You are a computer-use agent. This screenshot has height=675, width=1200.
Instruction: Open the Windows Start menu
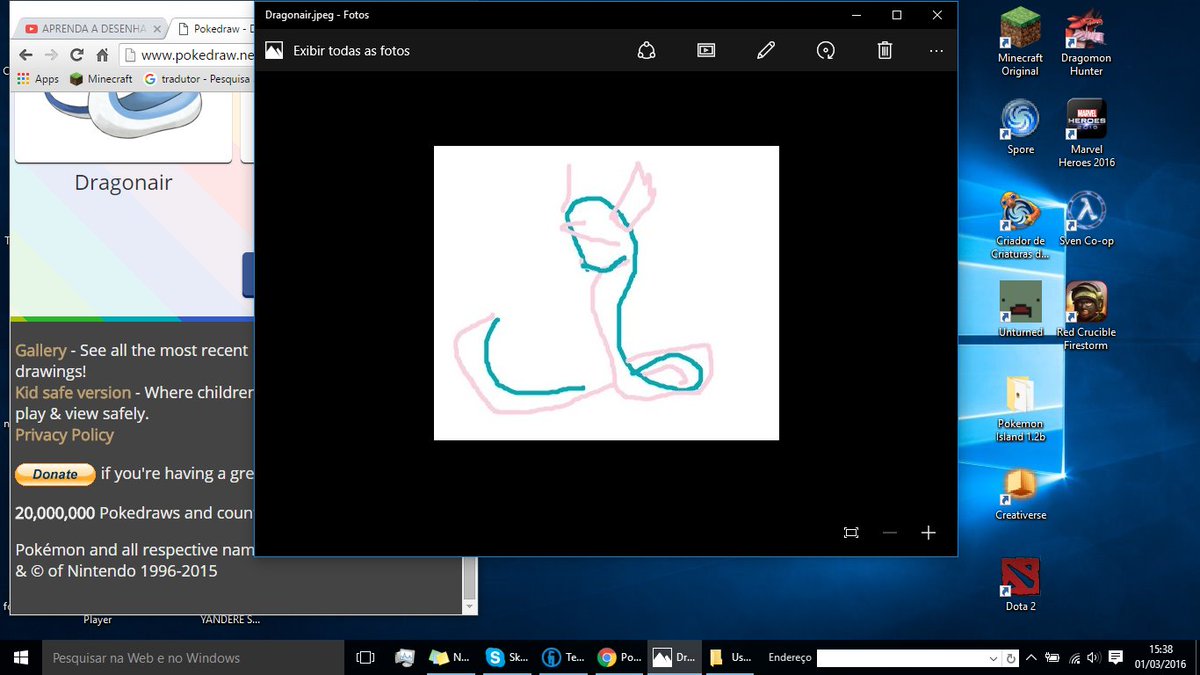tap(20, 657)
